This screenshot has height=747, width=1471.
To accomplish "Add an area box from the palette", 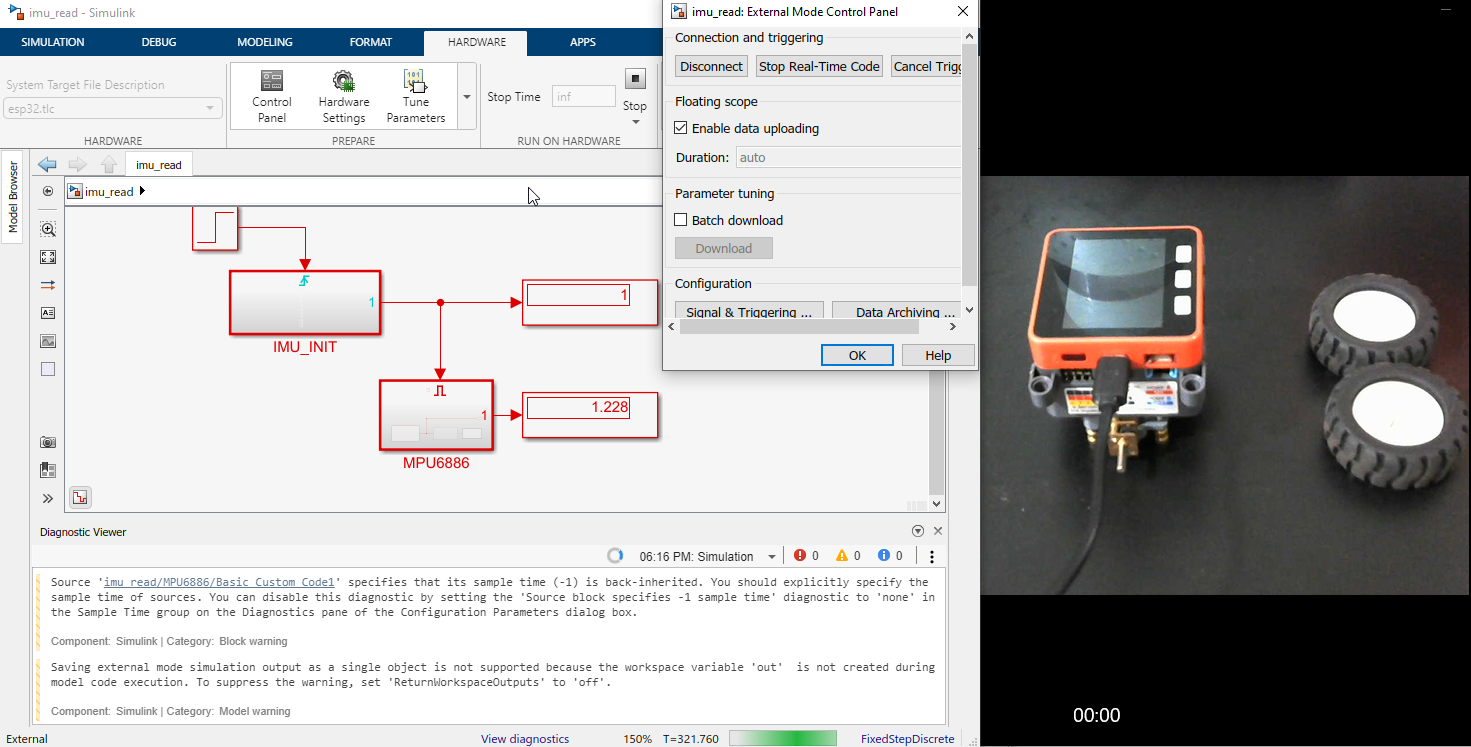I will 48,369.
